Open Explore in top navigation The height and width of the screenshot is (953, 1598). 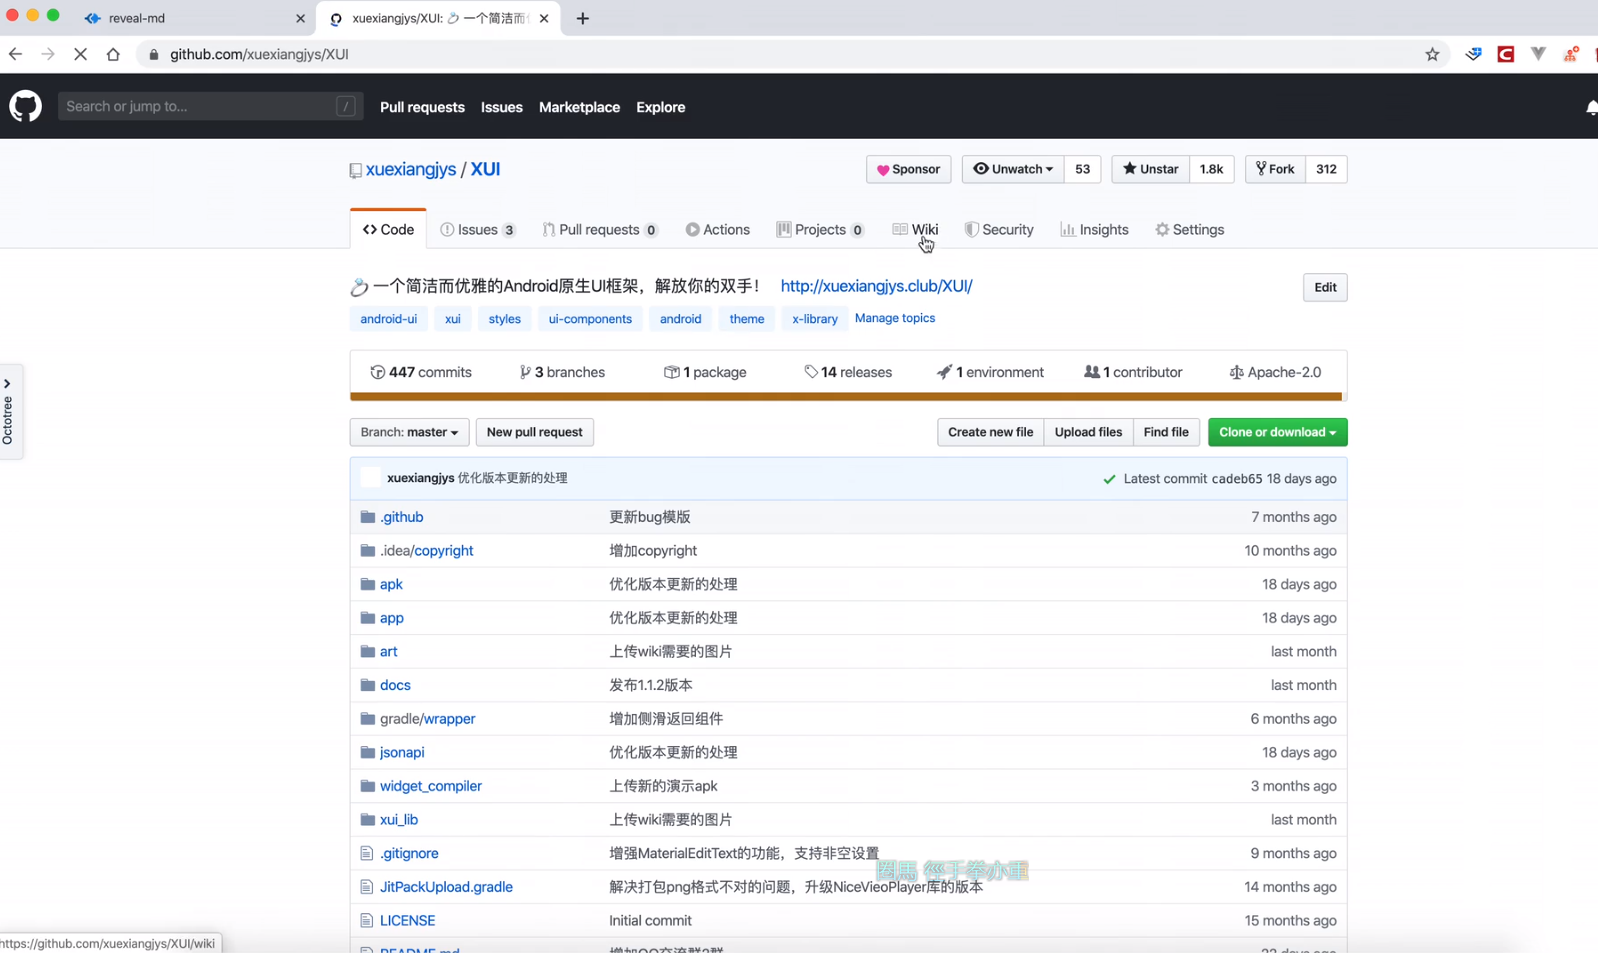[x=660, y=107]
